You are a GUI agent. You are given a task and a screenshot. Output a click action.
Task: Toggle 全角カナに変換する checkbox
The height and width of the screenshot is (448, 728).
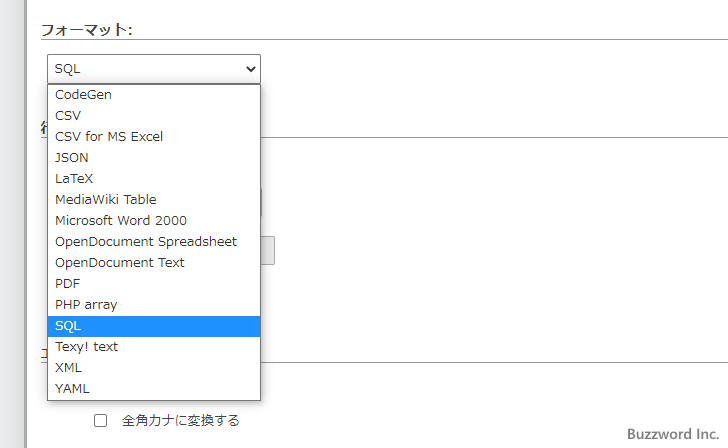point(100,421)
